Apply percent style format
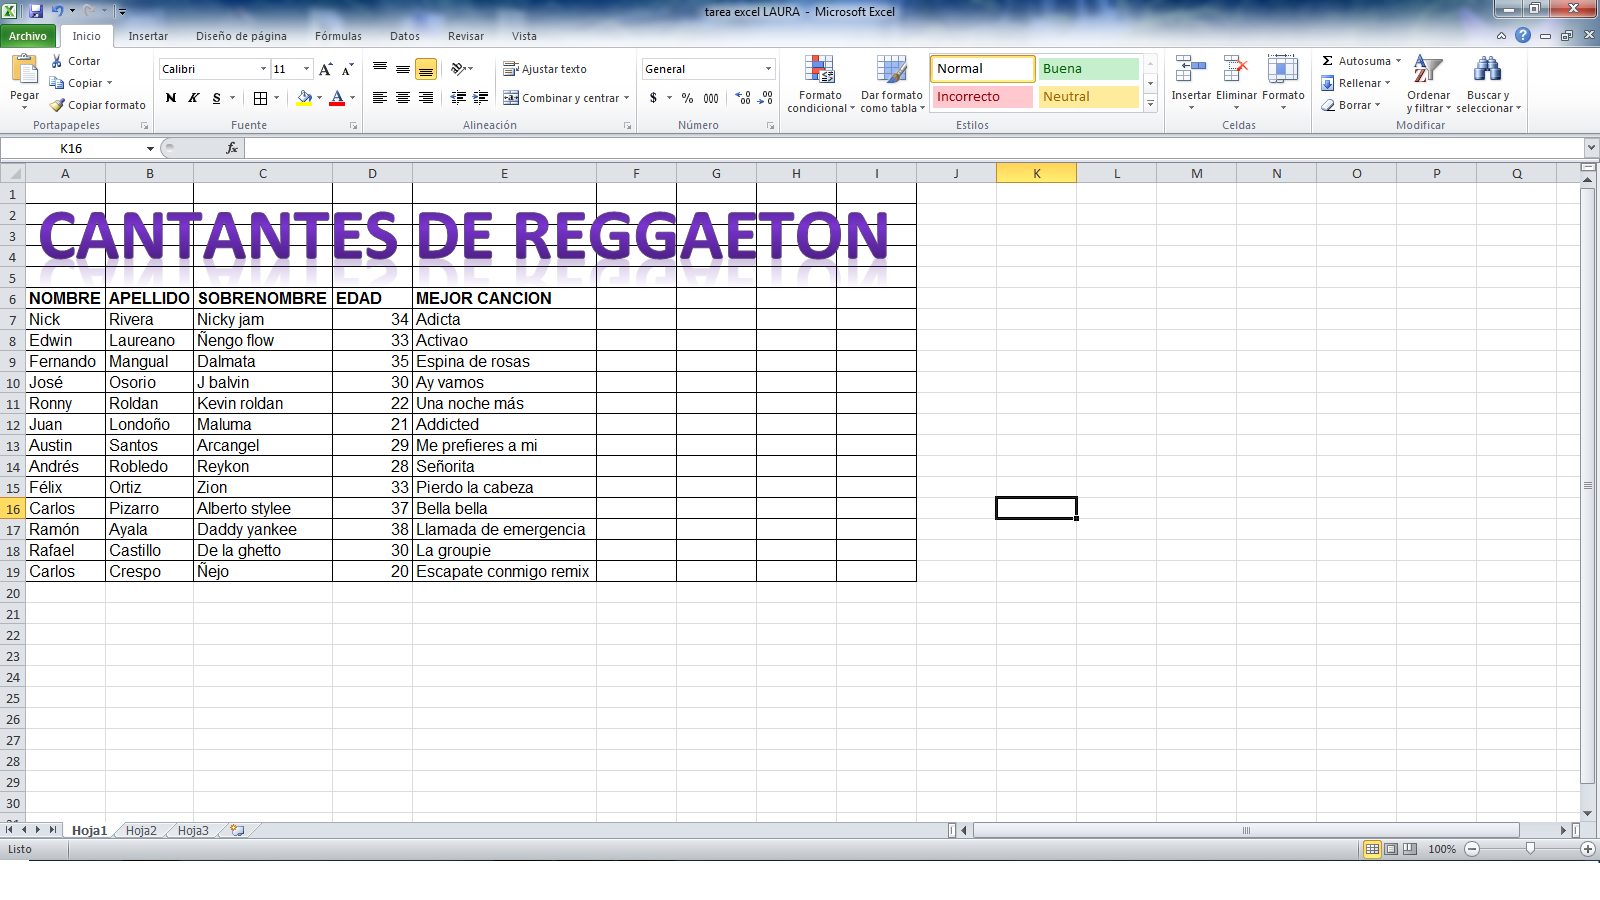This screenshot has height=900, width=1600. 688,98
